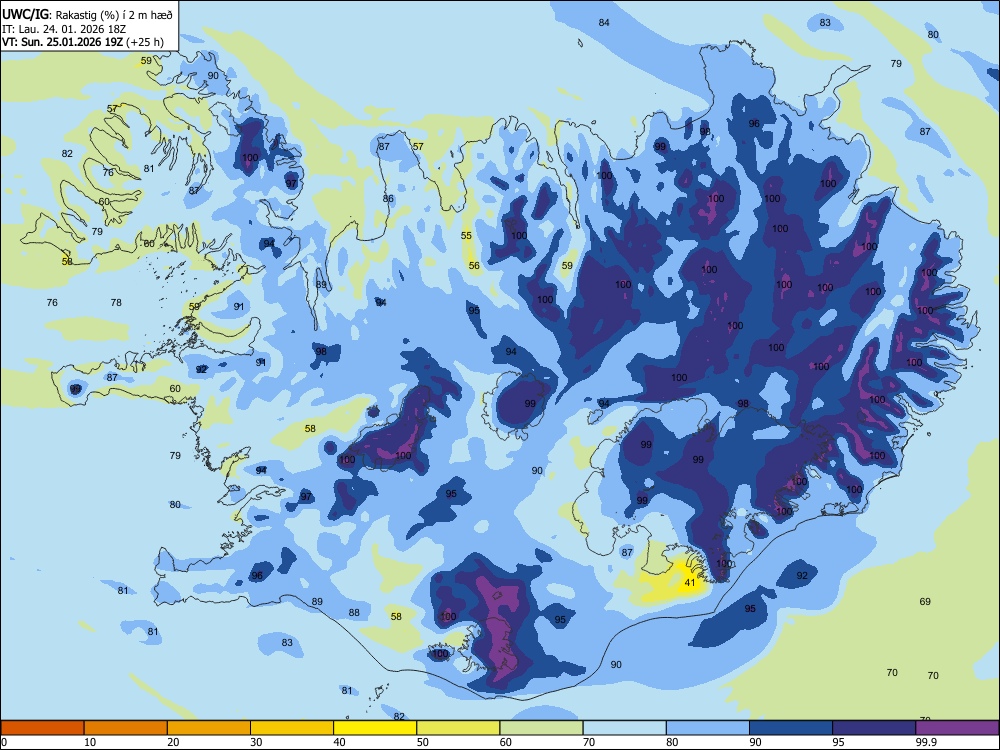Click the '88' value near the southwest coast
1000x750 pixels.
point(354,612)
